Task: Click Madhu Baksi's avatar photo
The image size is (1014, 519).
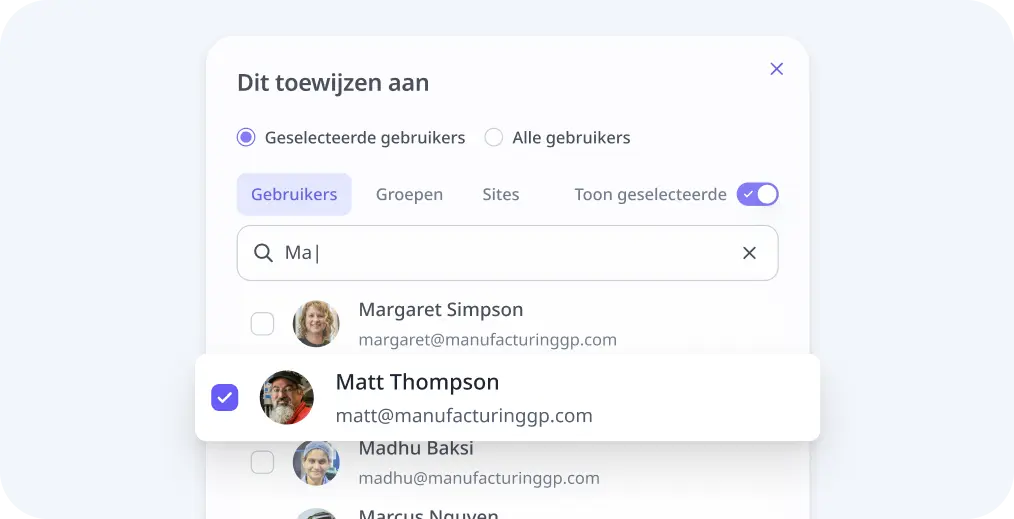Action: [x=316, y=462]
